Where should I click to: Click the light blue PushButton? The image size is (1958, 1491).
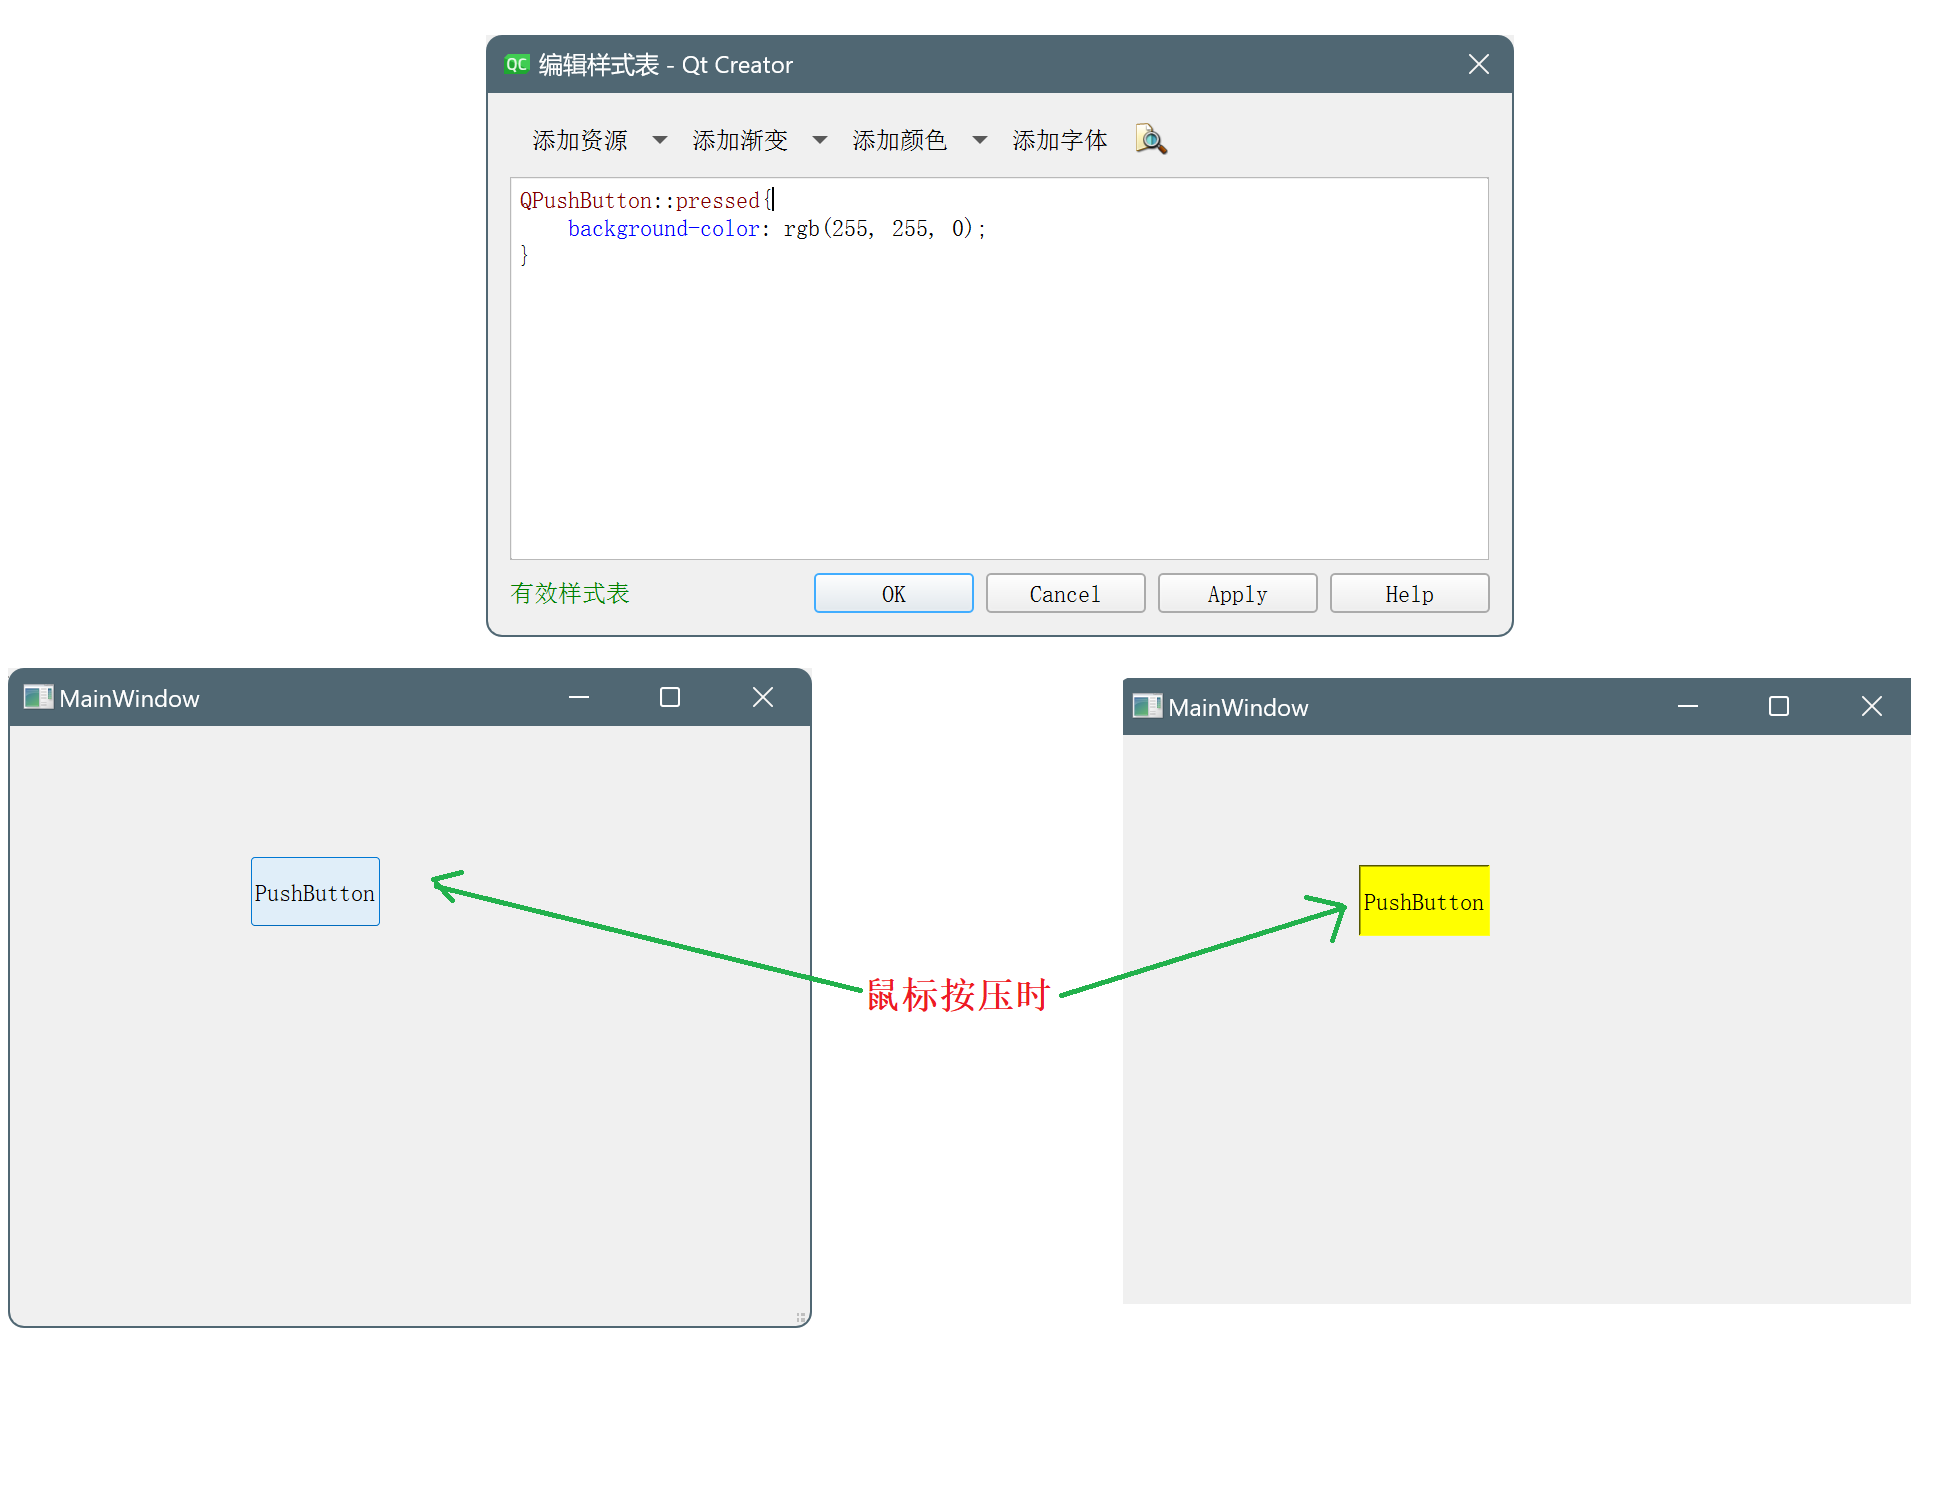[315, 892]
